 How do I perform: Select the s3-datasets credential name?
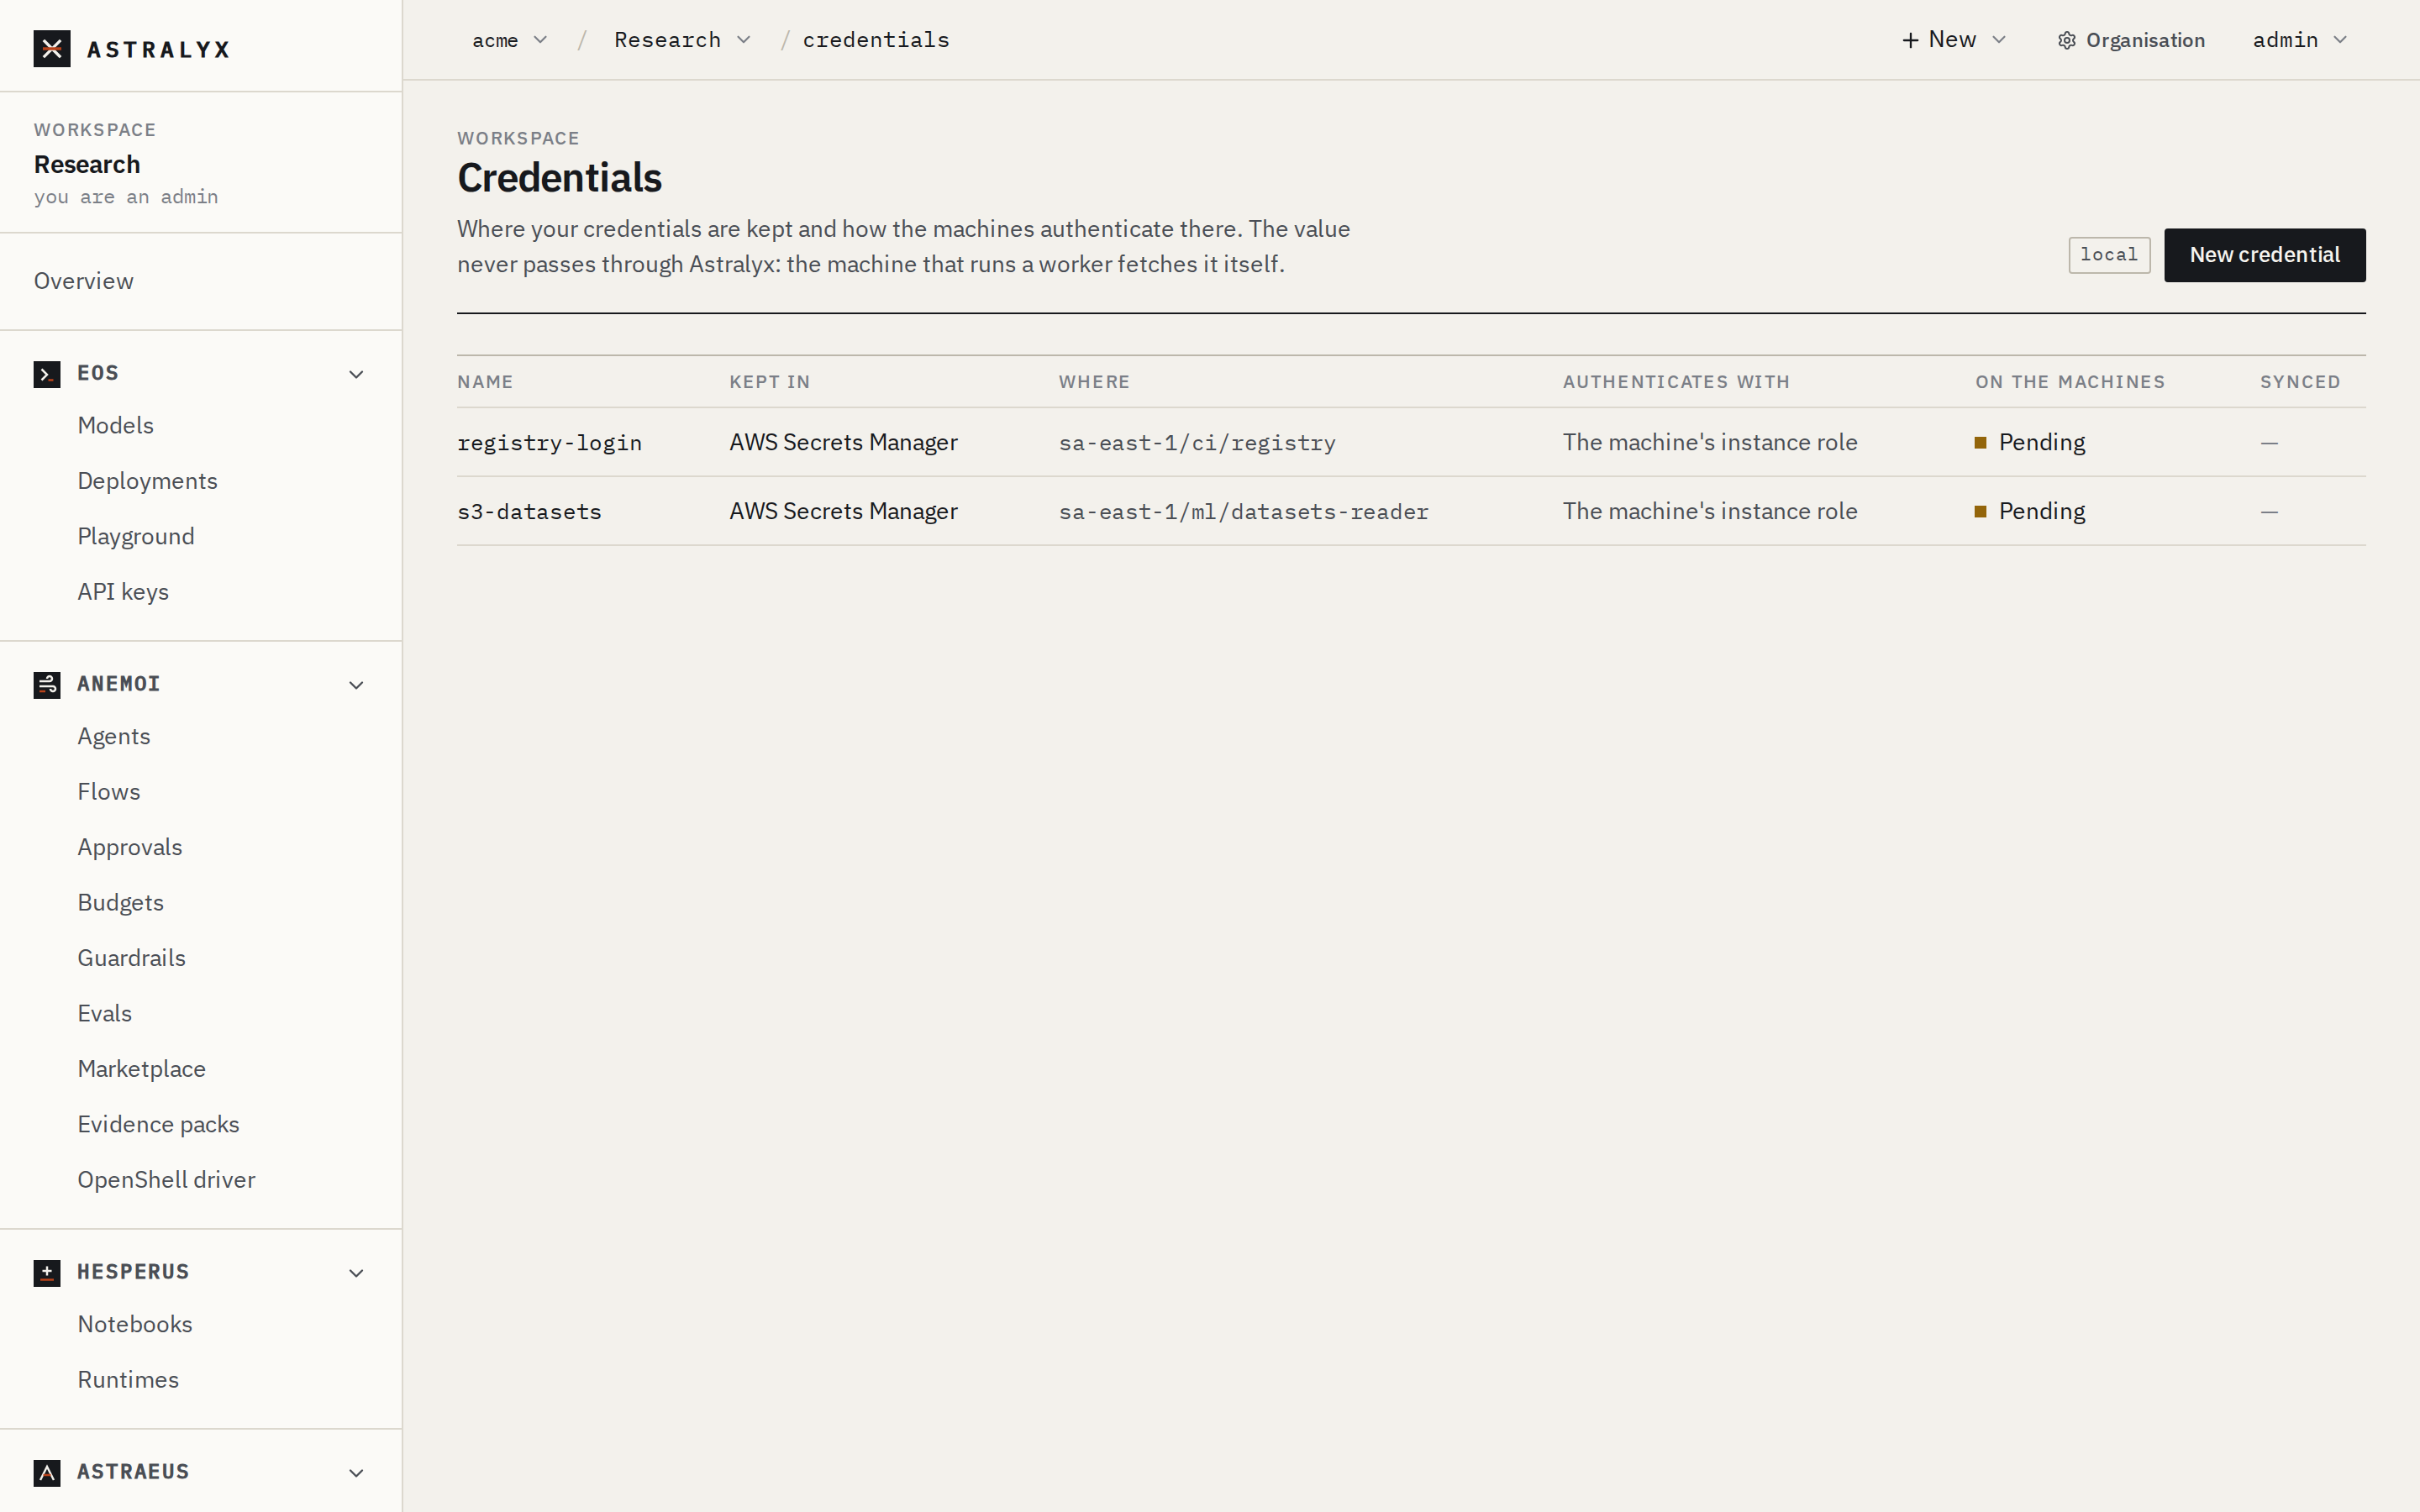tap(529, 512)
